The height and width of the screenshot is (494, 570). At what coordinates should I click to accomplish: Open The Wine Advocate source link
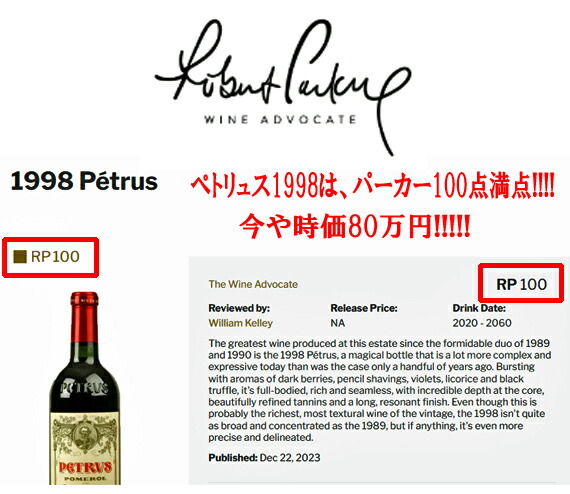(x=253, y=284)
